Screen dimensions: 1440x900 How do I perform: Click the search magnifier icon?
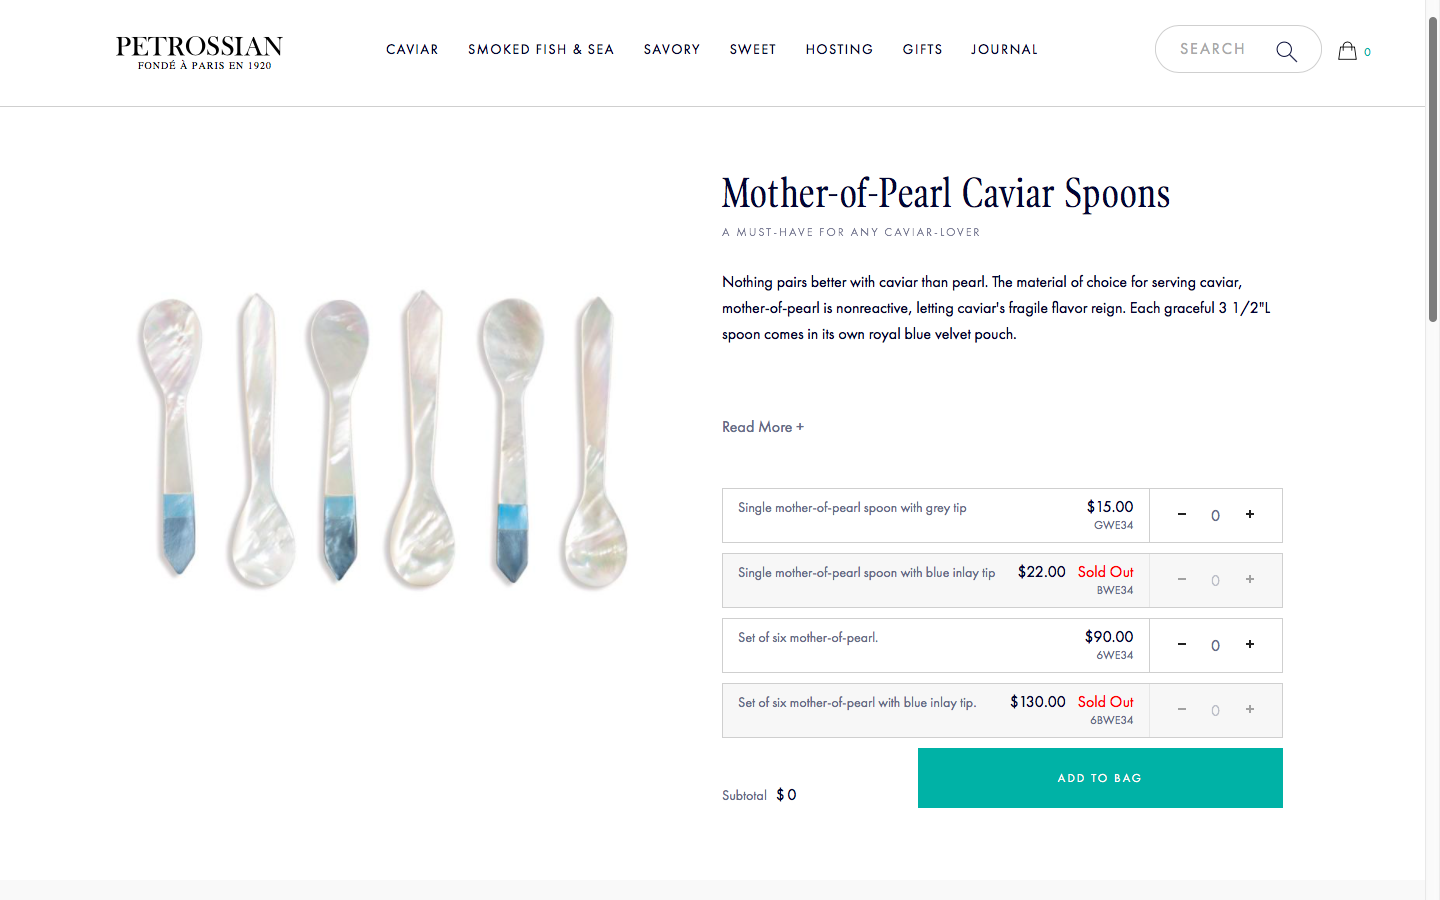(1286, 51)
